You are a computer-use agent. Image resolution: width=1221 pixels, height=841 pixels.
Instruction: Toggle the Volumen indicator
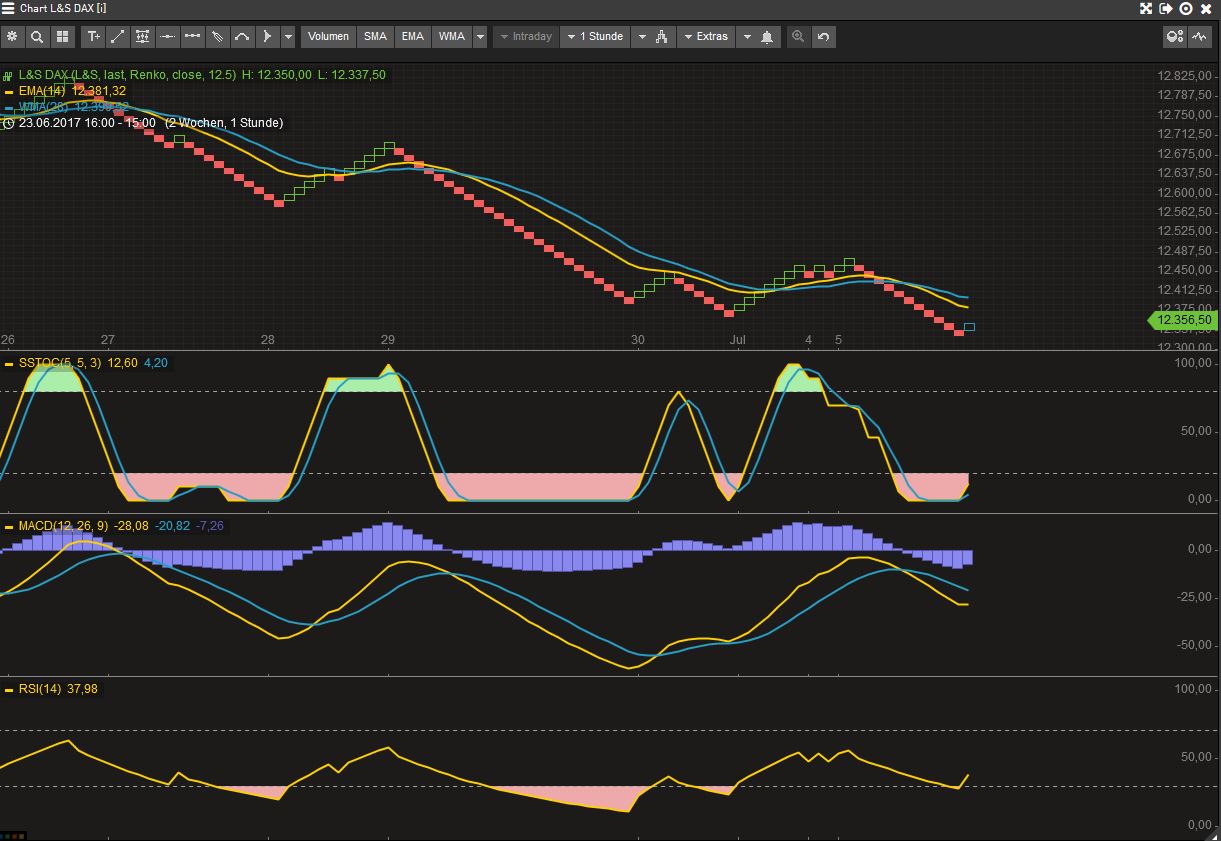pyautogui.click(x=327, y=36)
